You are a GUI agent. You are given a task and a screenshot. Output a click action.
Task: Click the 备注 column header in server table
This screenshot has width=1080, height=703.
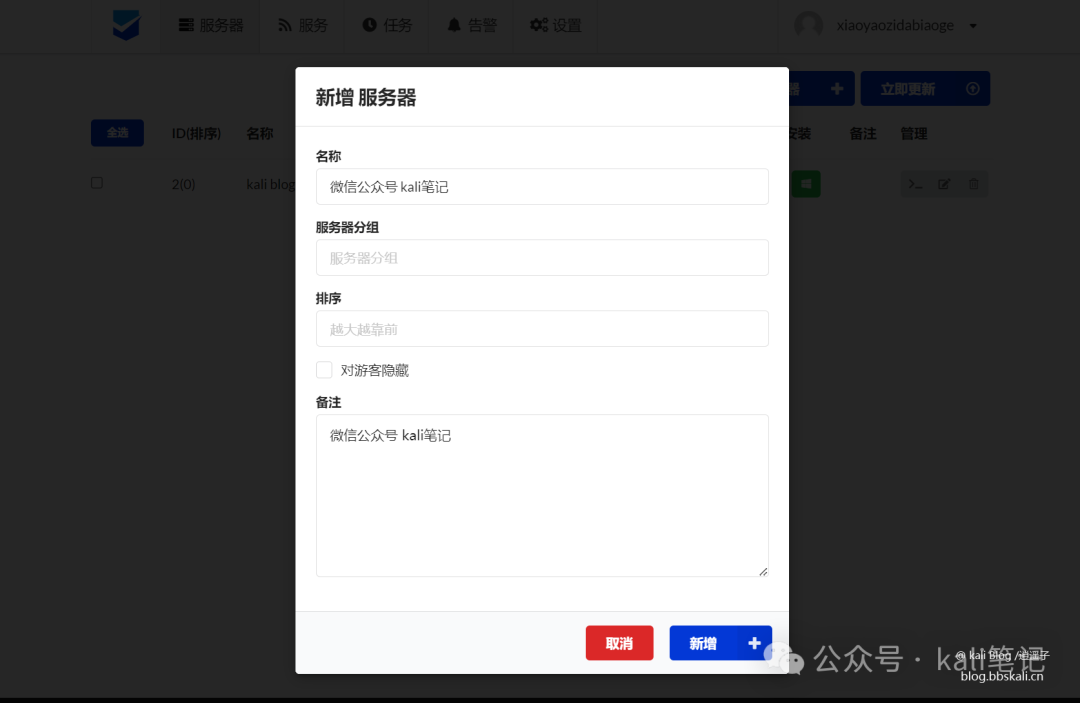[x=863, y=134]
